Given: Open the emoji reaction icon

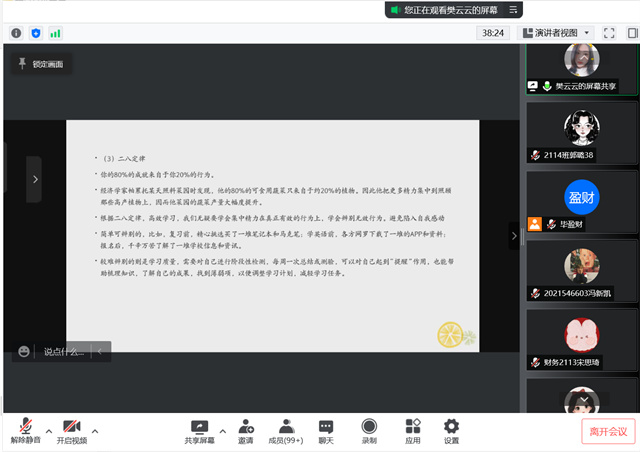Looking at the screenshot, I should click(24, 351).
